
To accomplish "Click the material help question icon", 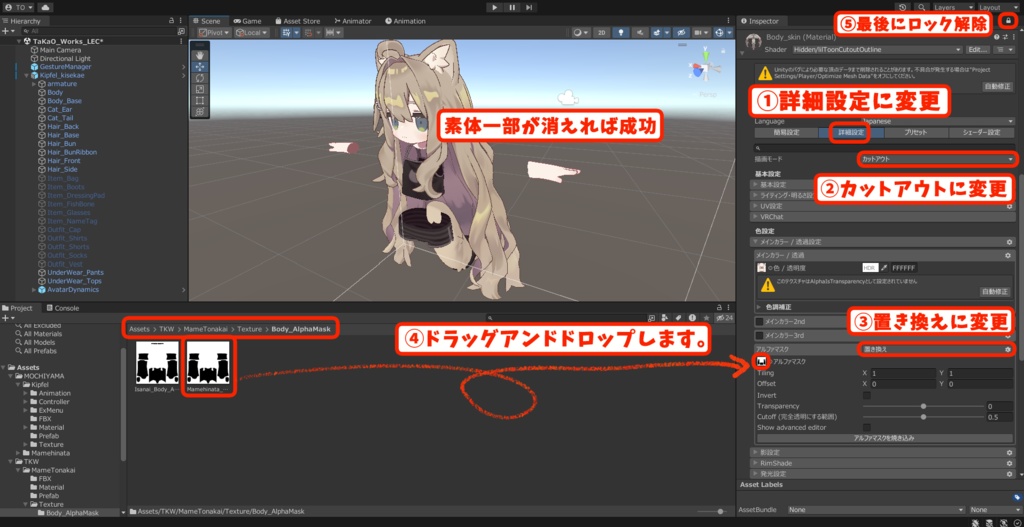I will 997,37.
